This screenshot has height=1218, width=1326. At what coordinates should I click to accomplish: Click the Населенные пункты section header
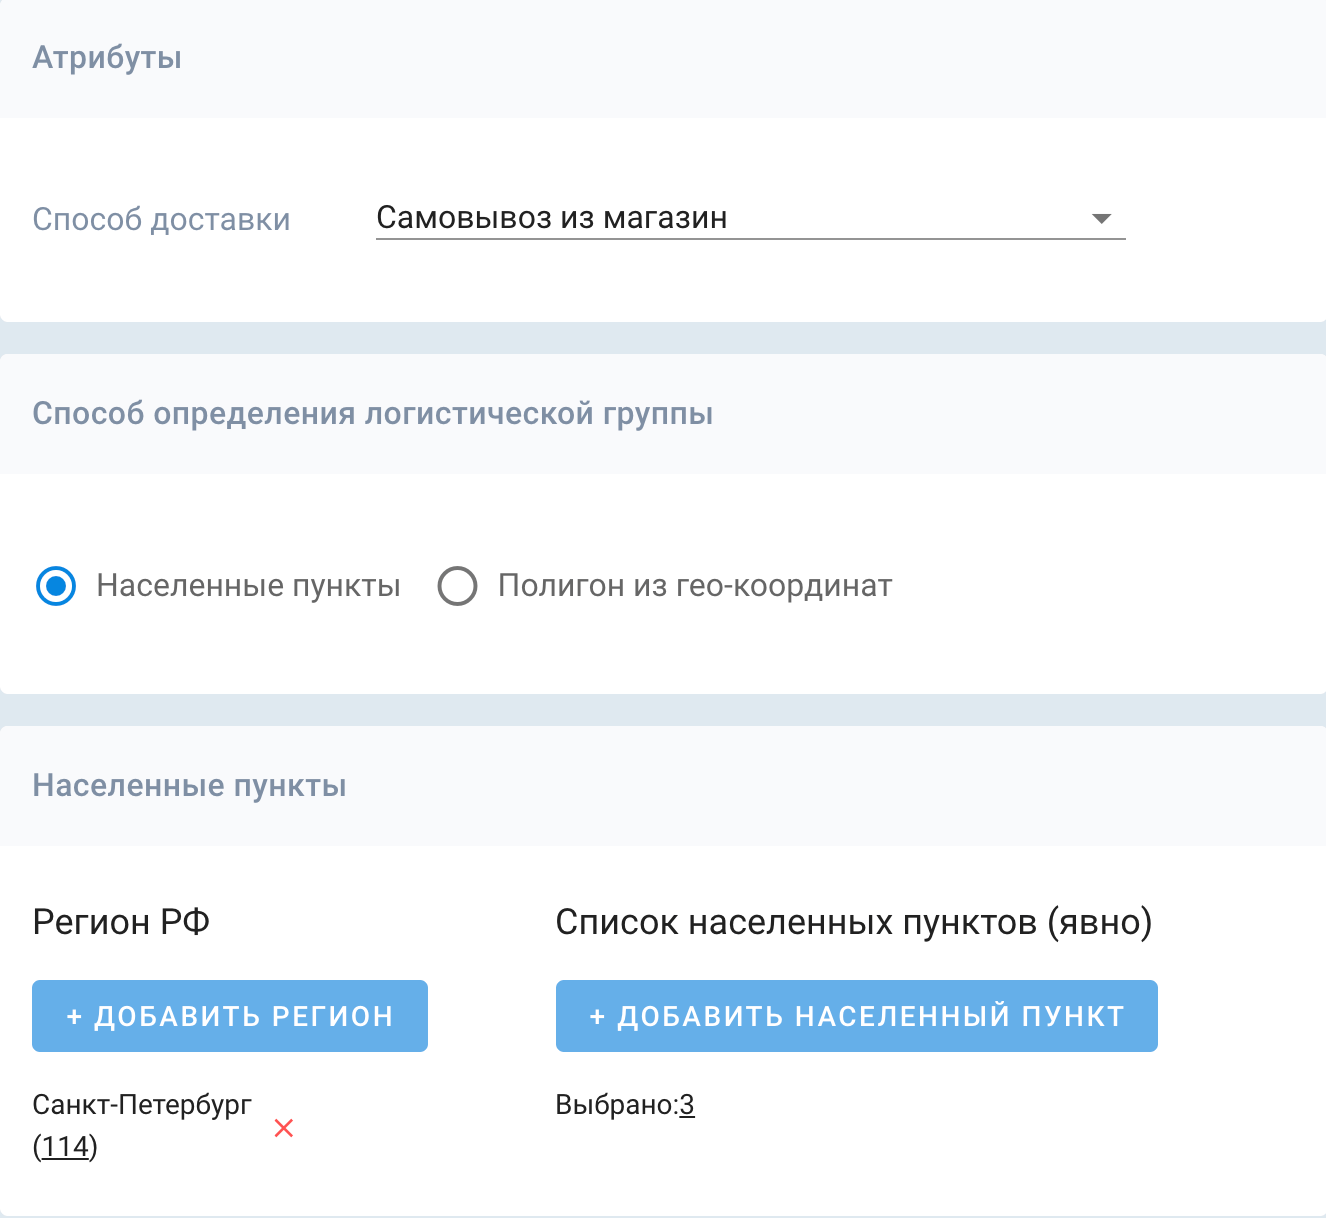[189, 786]
